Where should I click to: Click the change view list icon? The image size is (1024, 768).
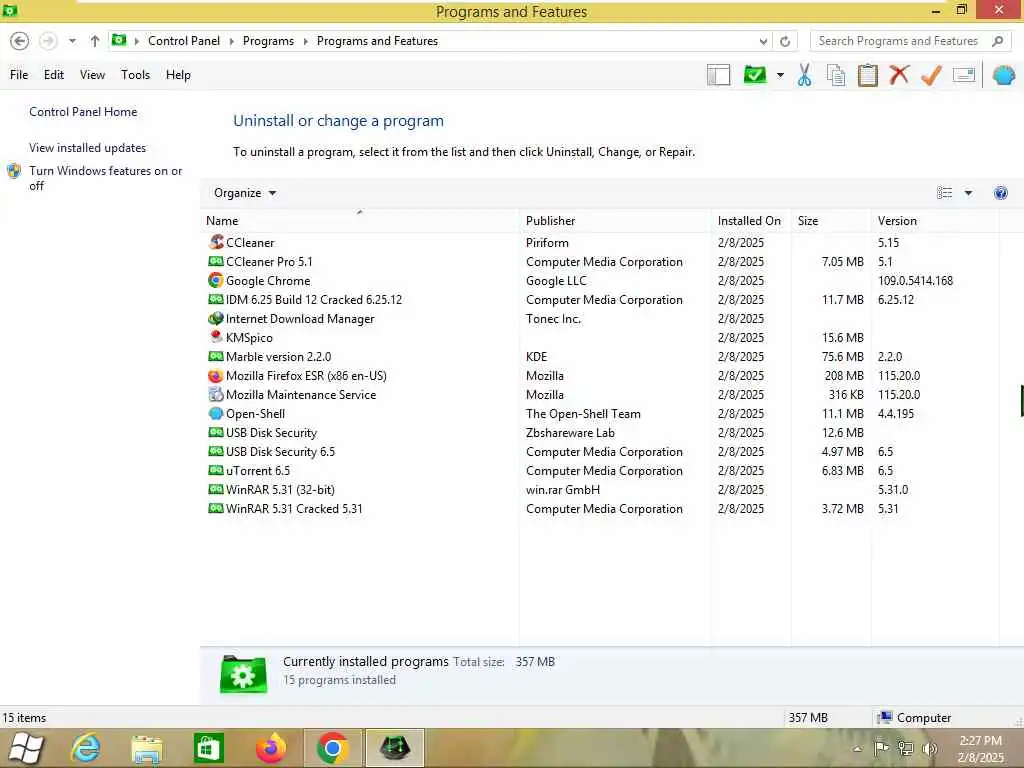click(x=944, y=193)
